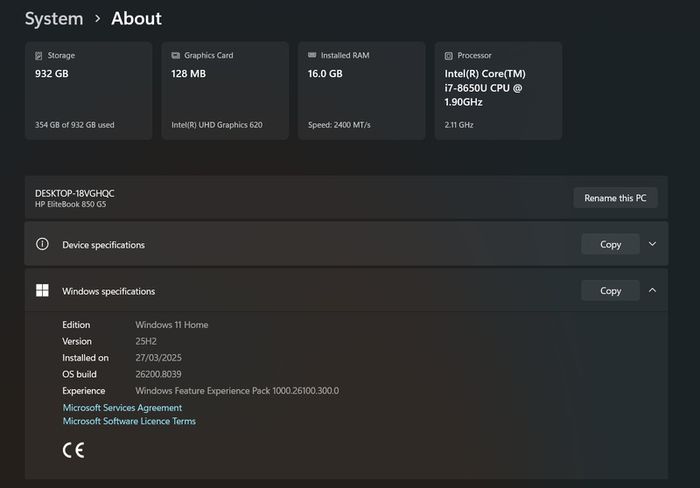Rename this PC
This screenshot has height=488, width=700.
click(x=615, y=198)
